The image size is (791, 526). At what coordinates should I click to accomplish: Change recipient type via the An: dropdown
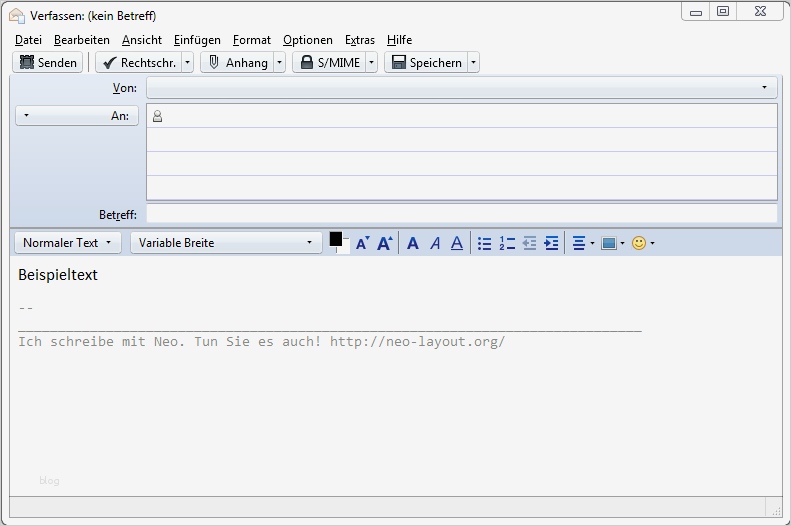77,115
